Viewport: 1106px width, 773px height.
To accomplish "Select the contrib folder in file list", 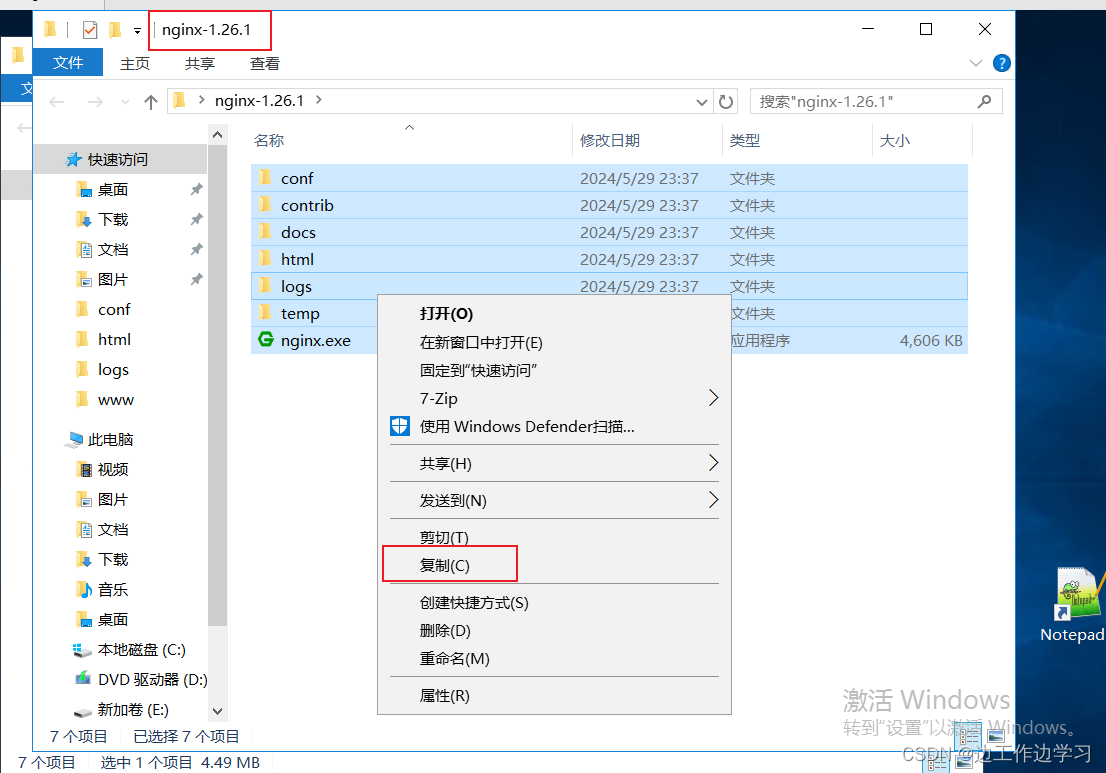I will (x=609, y=205).
